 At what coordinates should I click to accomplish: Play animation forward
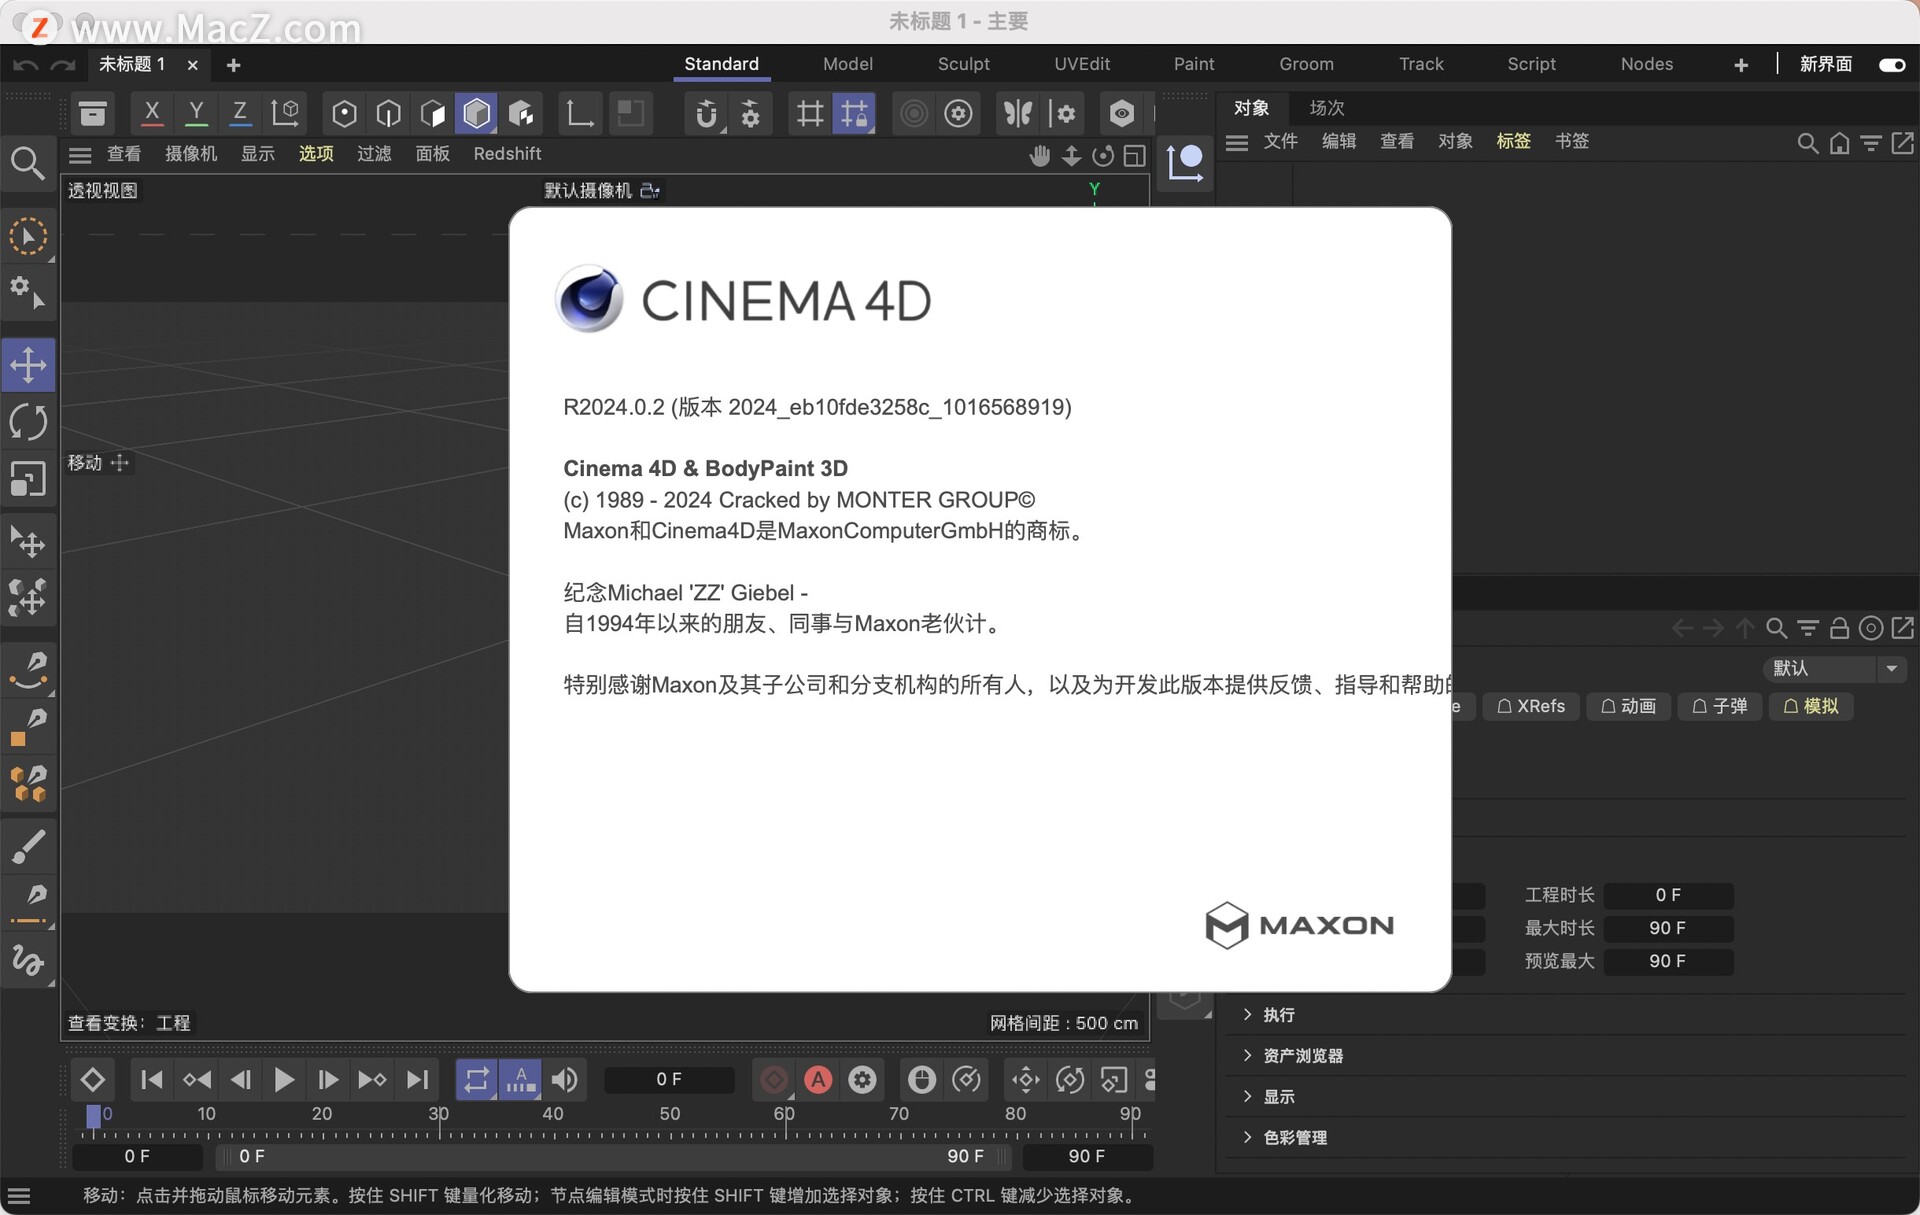284,1080
